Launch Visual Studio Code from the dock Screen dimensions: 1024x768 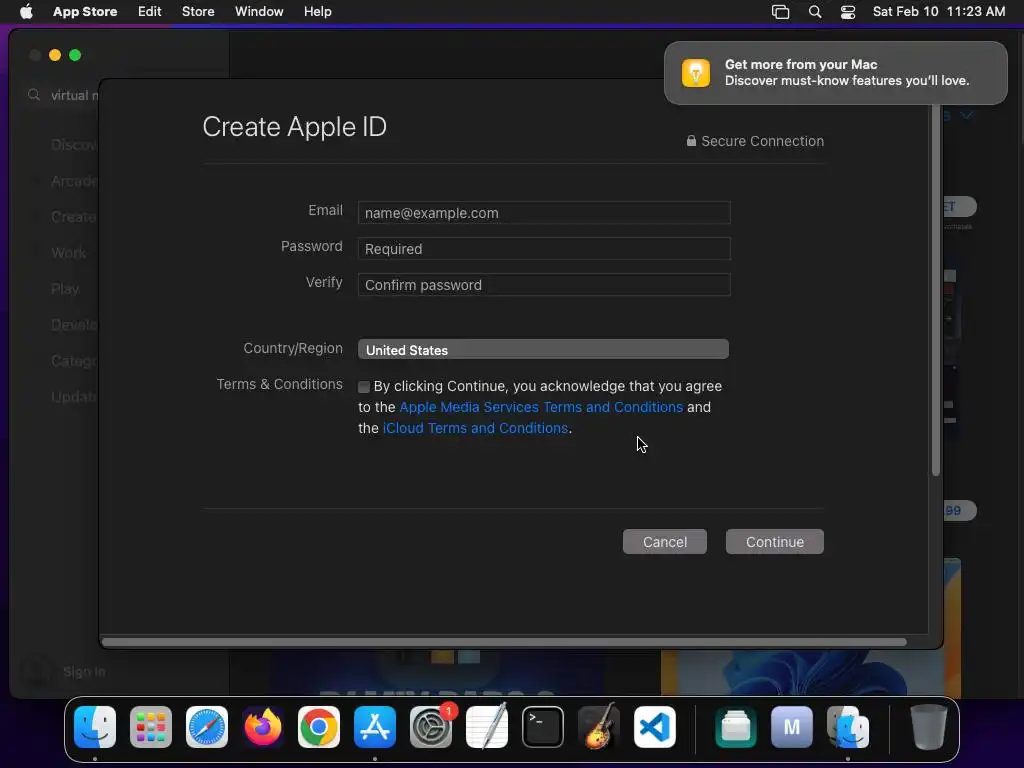click(x=655, y=727)
